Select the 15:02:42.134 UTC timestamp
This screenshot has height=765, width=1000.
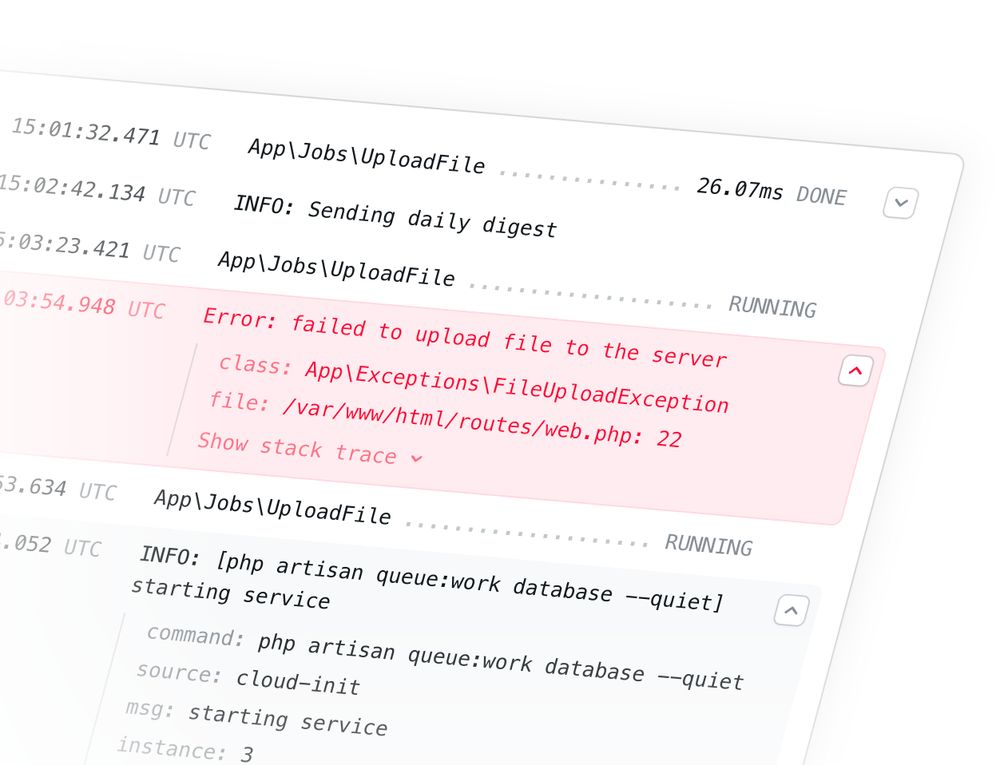[96, 190]
